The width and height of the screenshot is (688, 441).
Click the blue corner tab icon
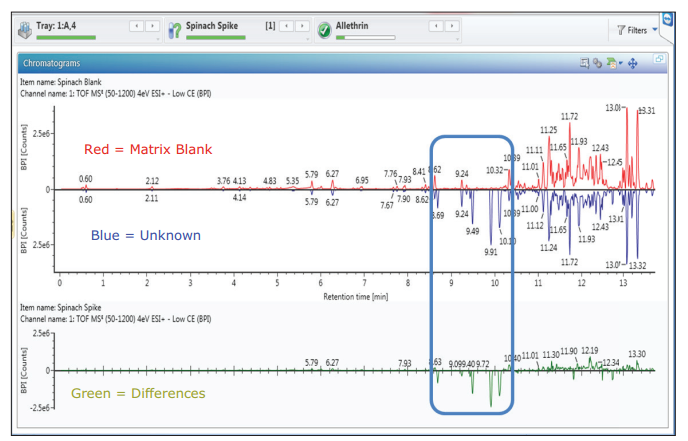click(667, 19)
